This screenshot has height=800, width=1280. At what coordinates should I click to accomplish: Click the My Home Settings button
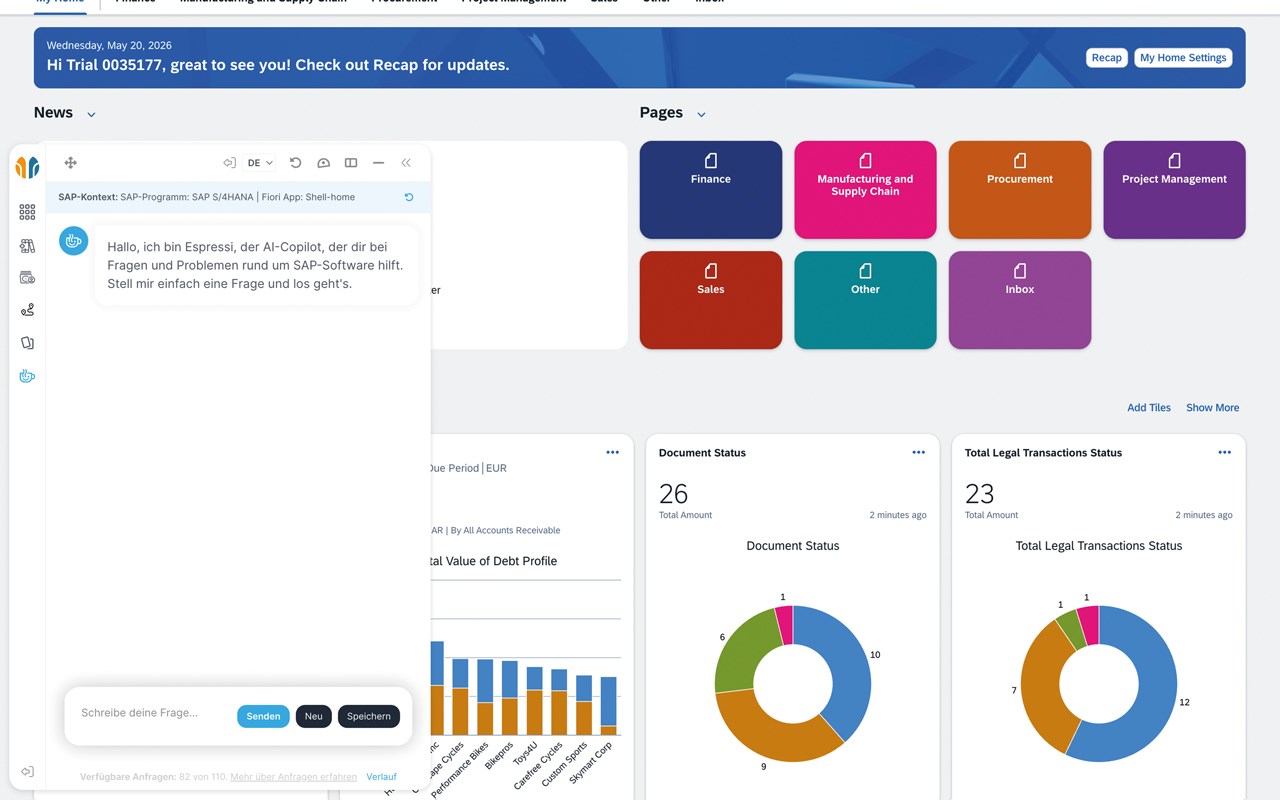tap(1183, 58)
